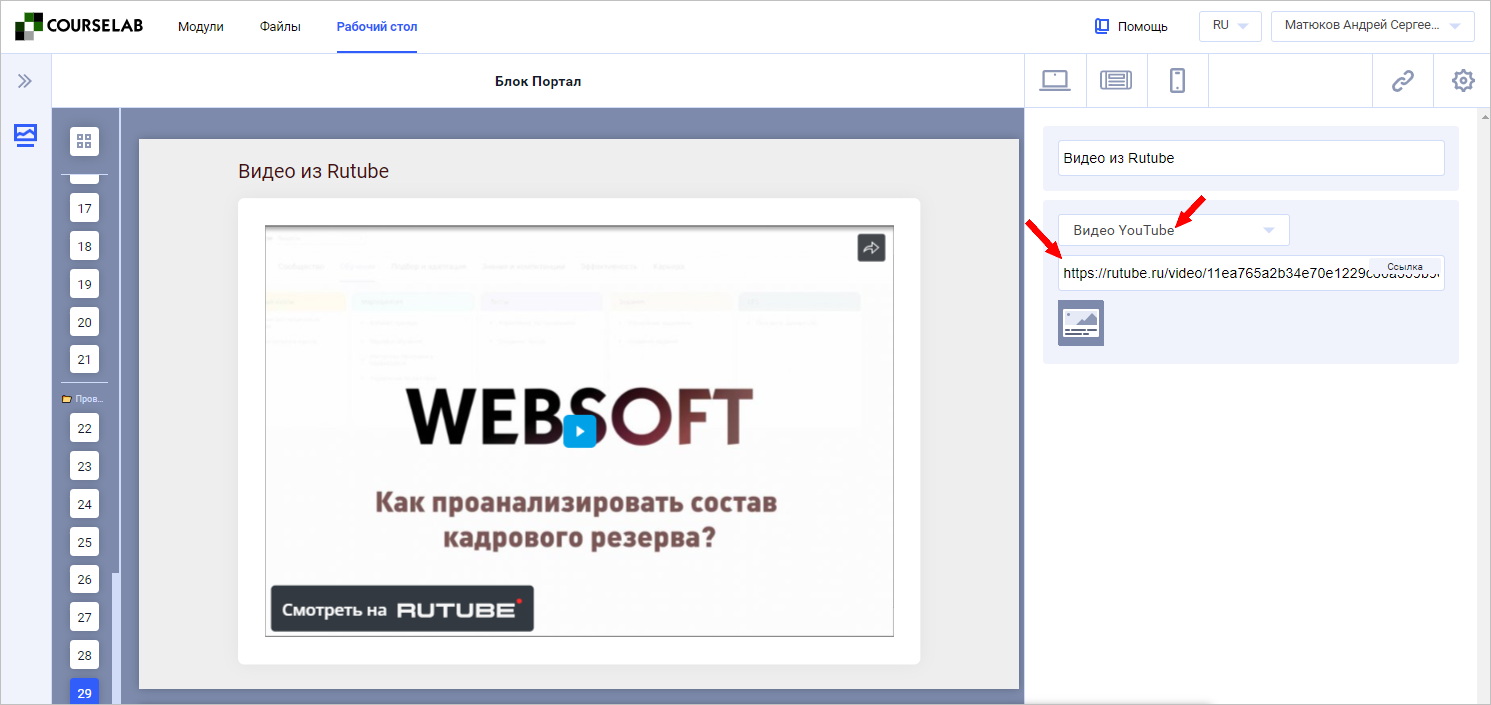Select desktop preview mode icon
1491x705 pixels.
coord(1054,80)
